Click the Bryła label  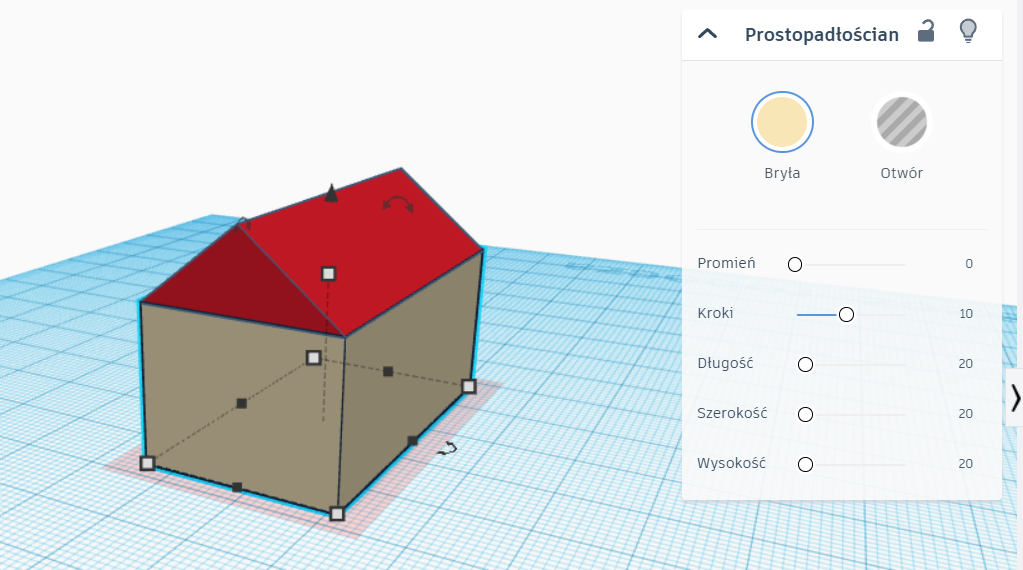782,173
